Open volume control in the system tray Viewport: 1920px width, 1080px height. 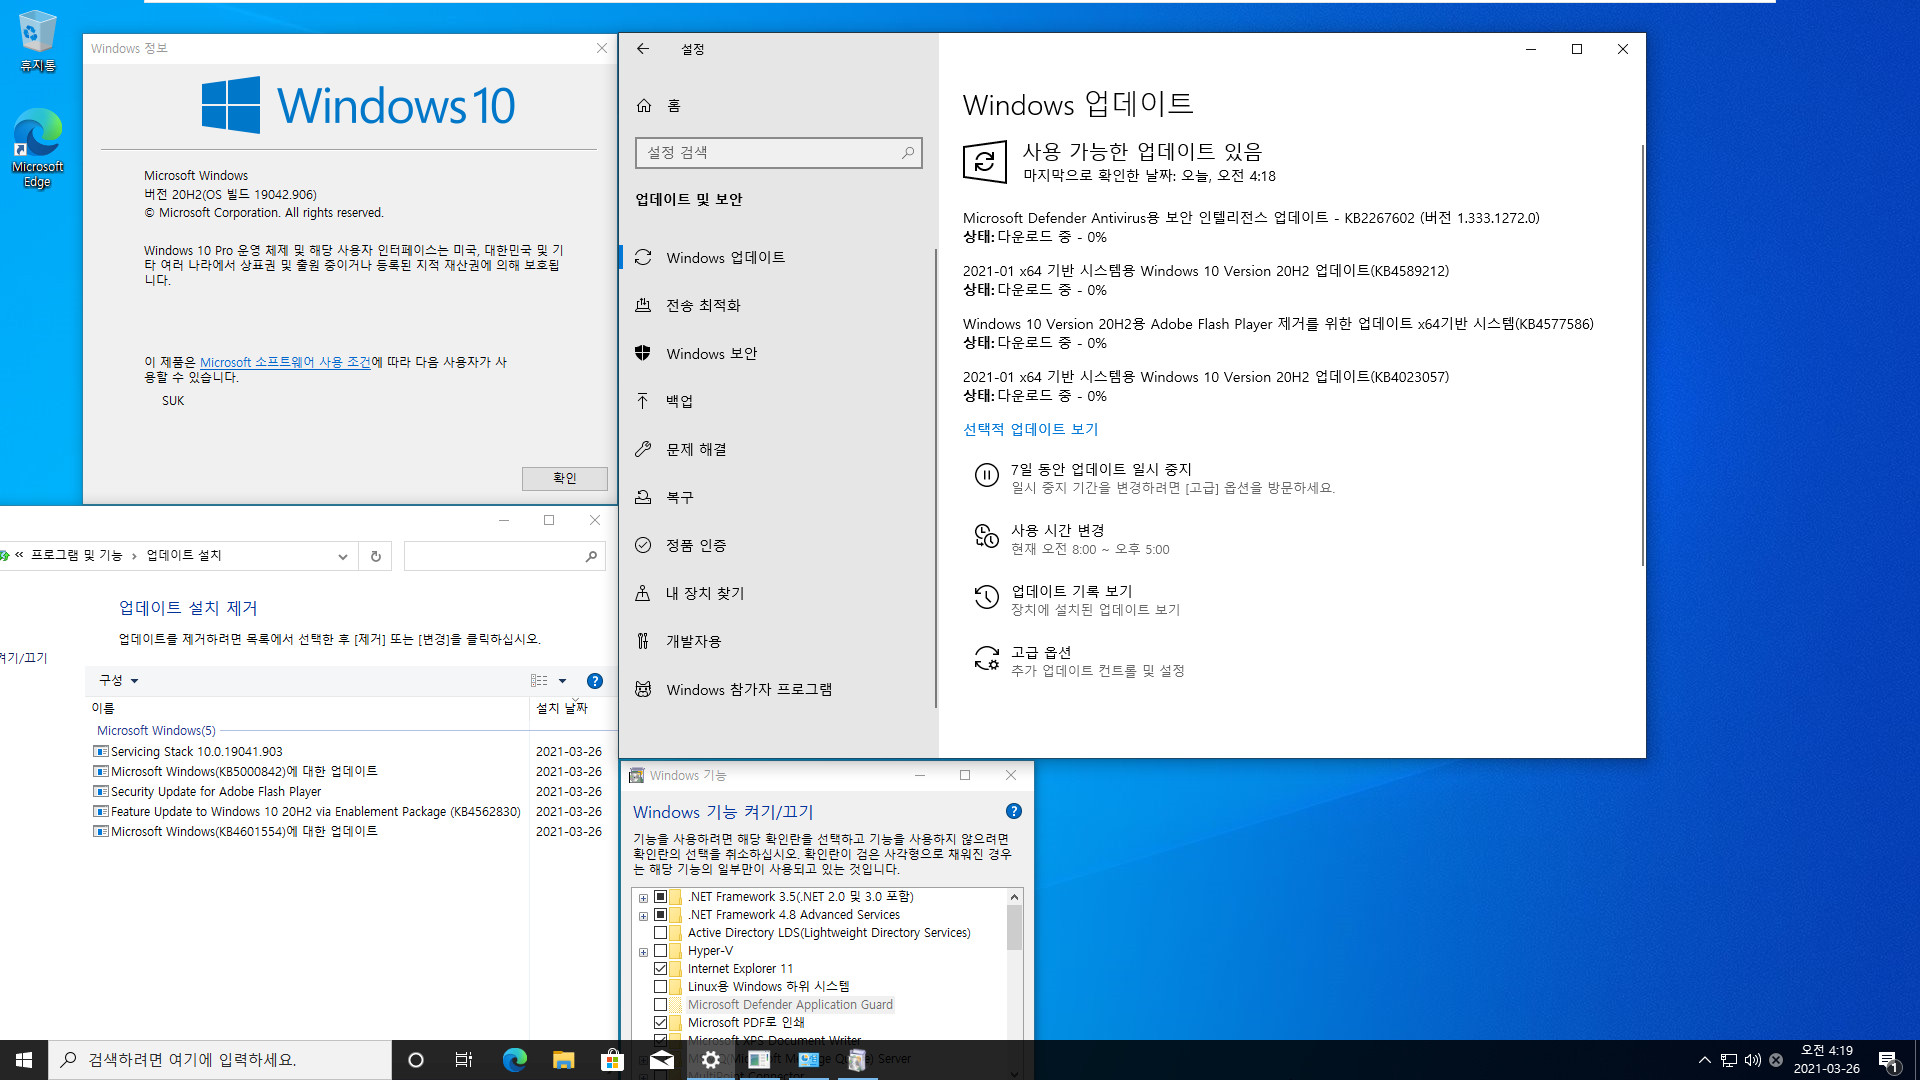click(x=1752, y=1060)
